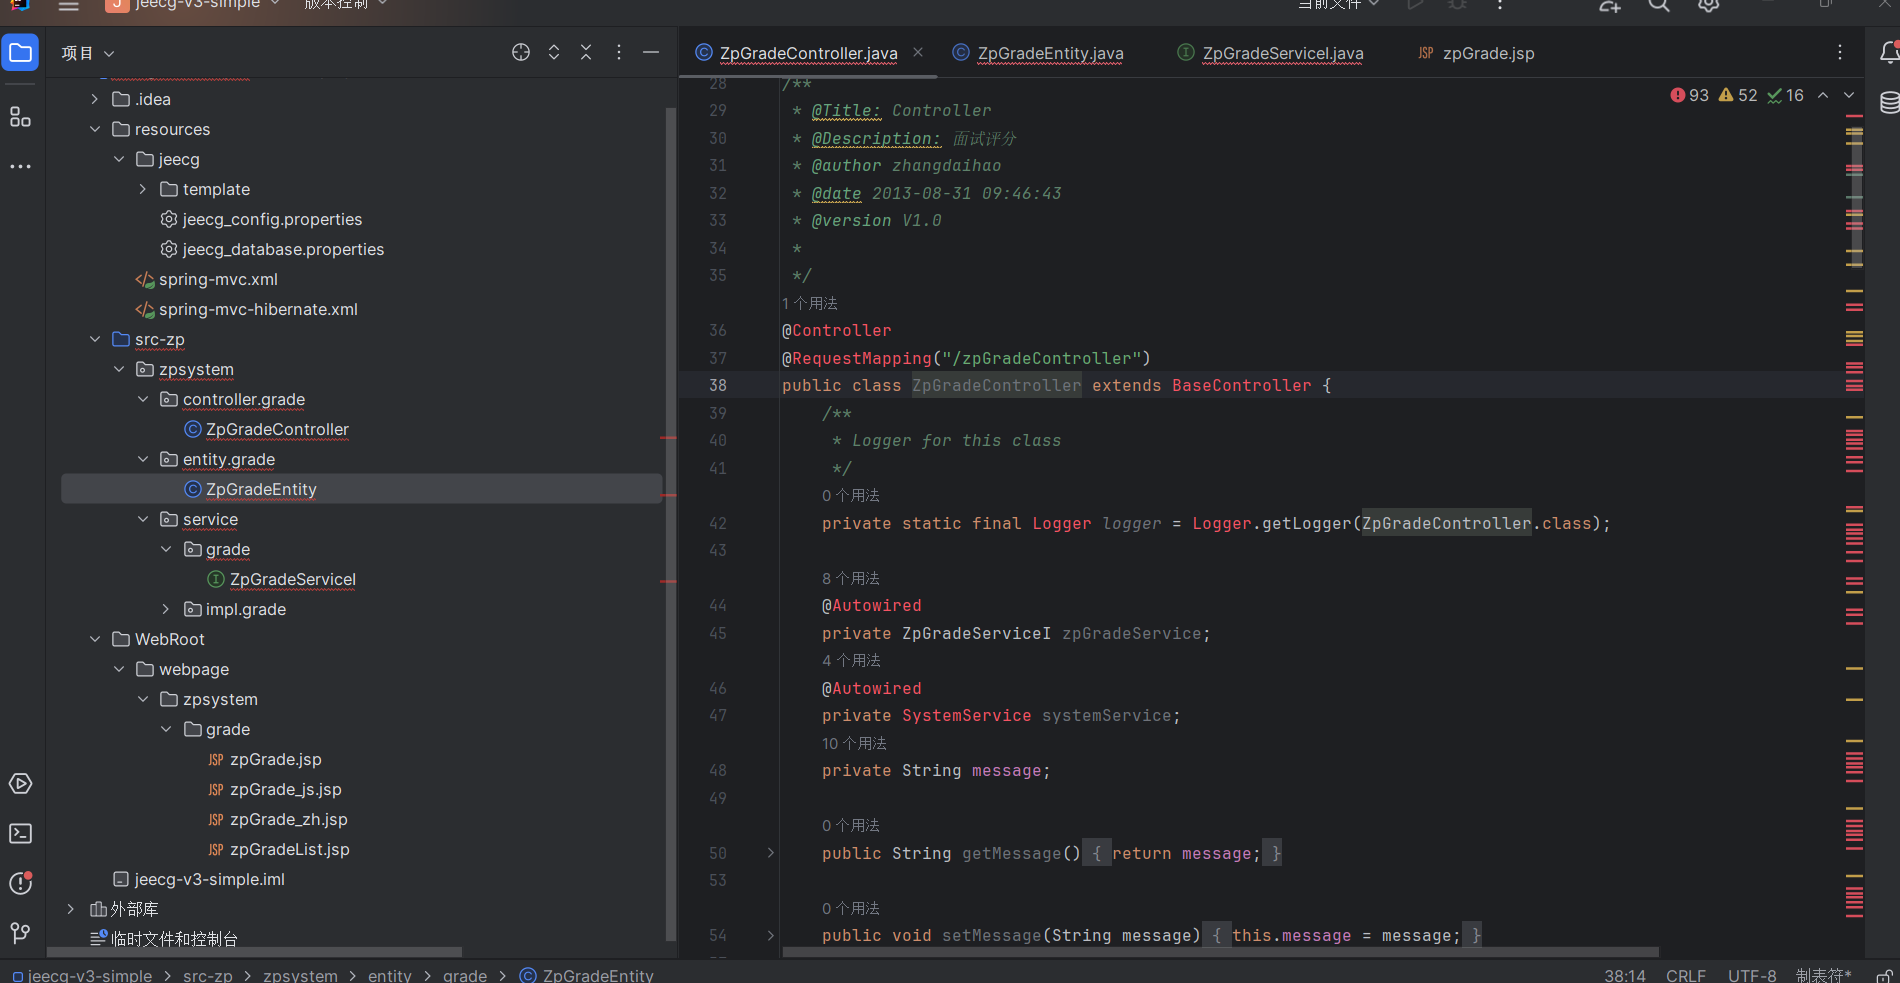Open the 项目 view dropdown
1900x983 pixels.
[88, 53]
